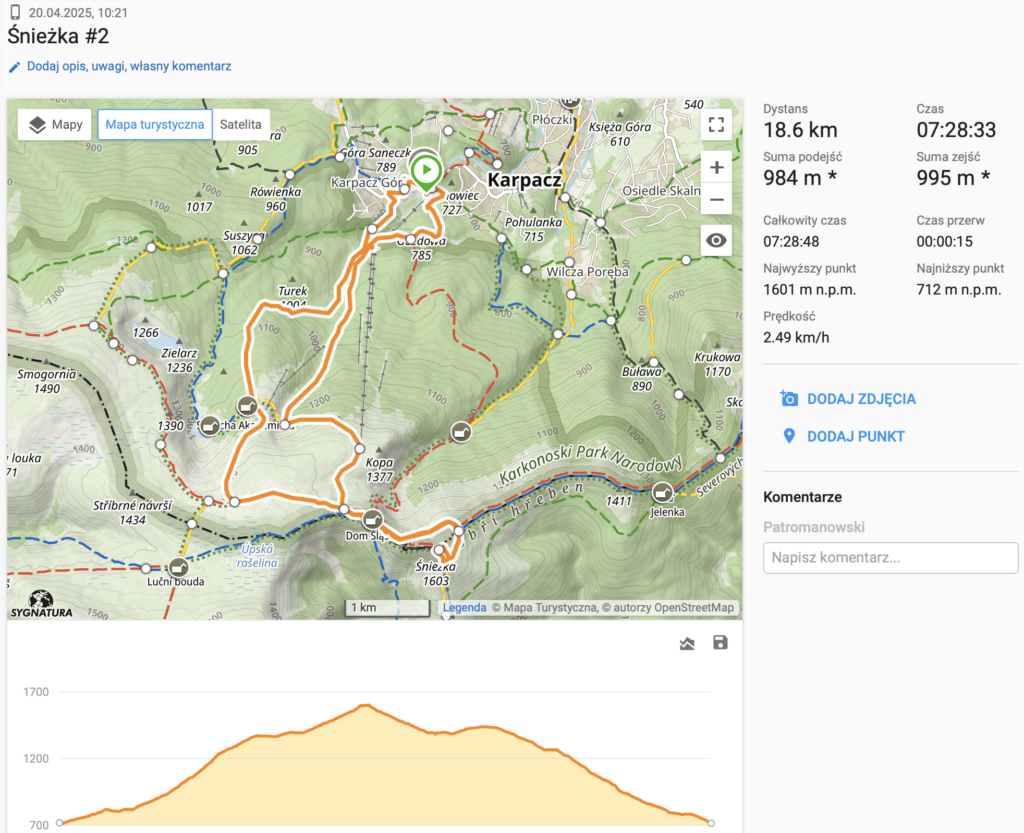This screenshot has height=833, width=1024.
Task: Switch to Mapa turystyczna tab
Action: [155, 125]
